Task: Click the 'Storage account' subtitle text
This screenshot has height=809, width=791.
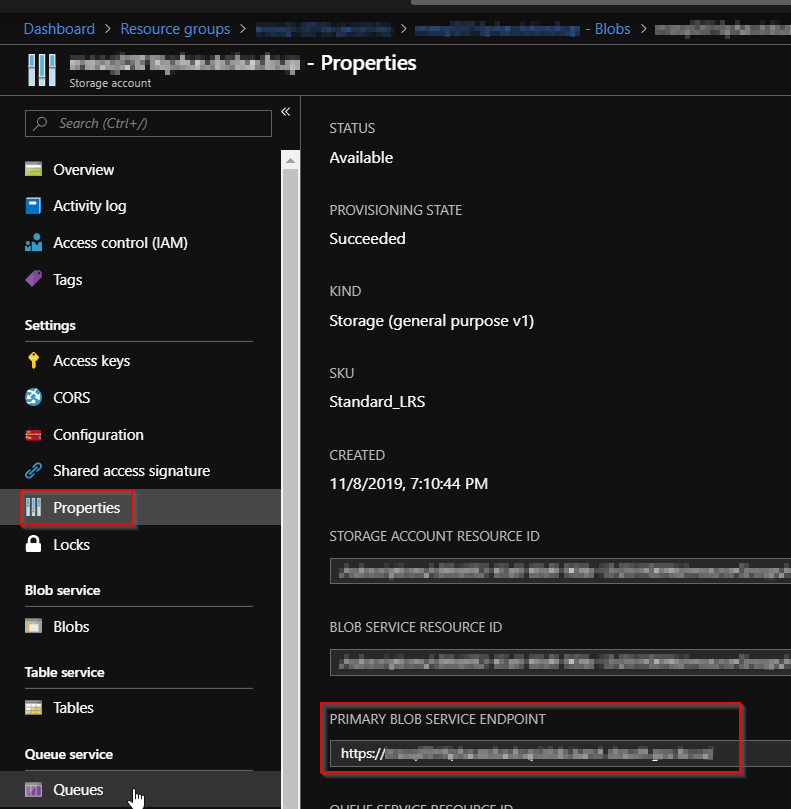Action: (110, 83)
